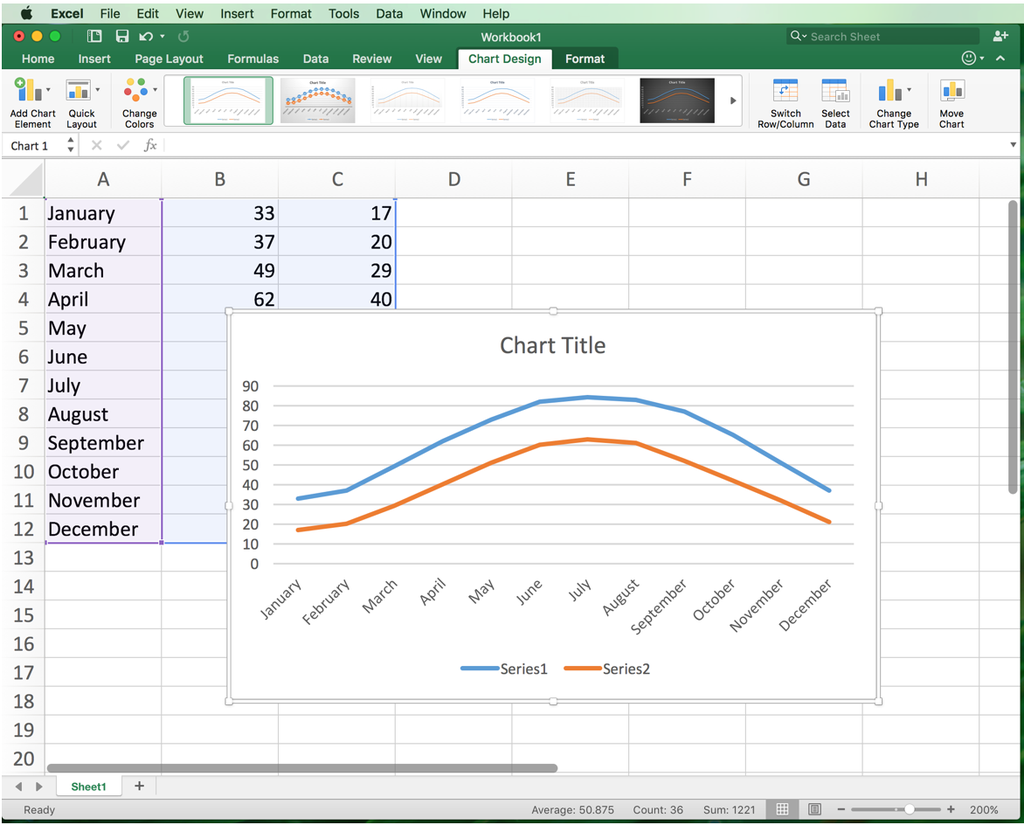Click the Move Chart icon
The height and width of the screenshot is (825, 1024).
[x=952, y=89]
